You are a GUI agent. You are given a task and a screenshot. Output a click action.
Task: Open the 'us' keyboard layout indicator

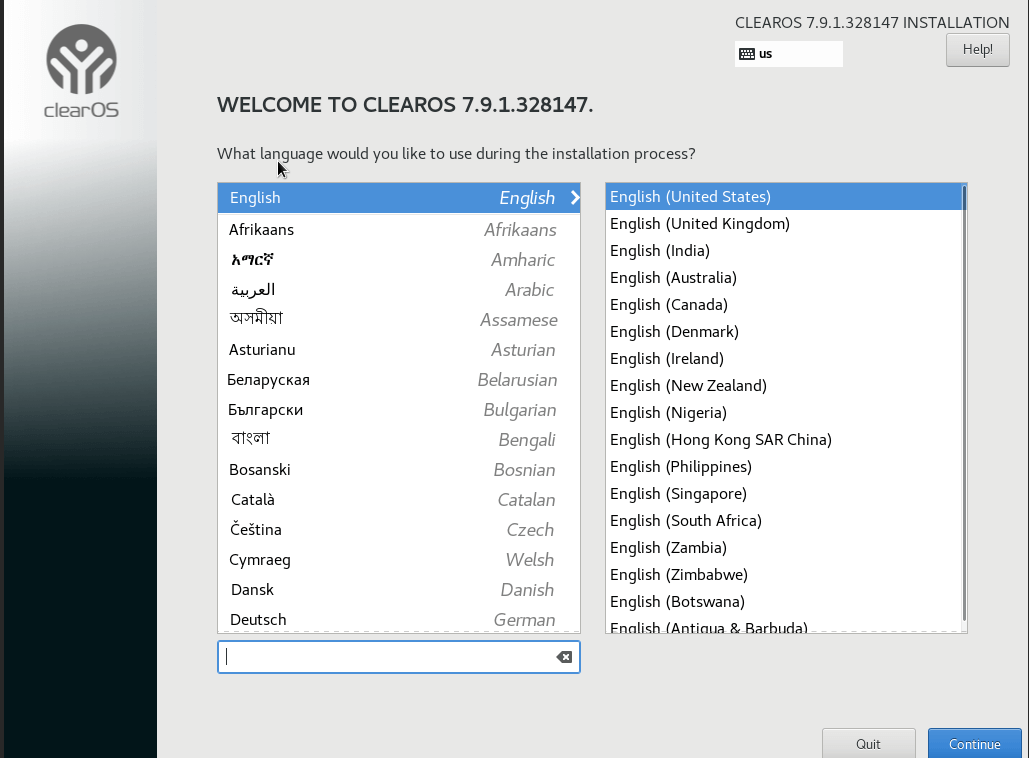pyautogui.click(x=789, y=53)
